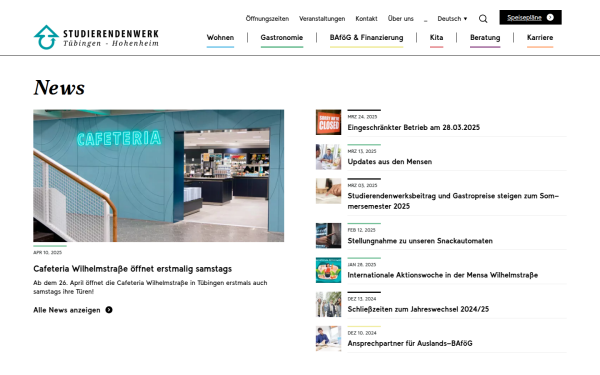
Task: Open Stellungnahme zu unseren Snackautomaten article
Action: click(420, 241)
